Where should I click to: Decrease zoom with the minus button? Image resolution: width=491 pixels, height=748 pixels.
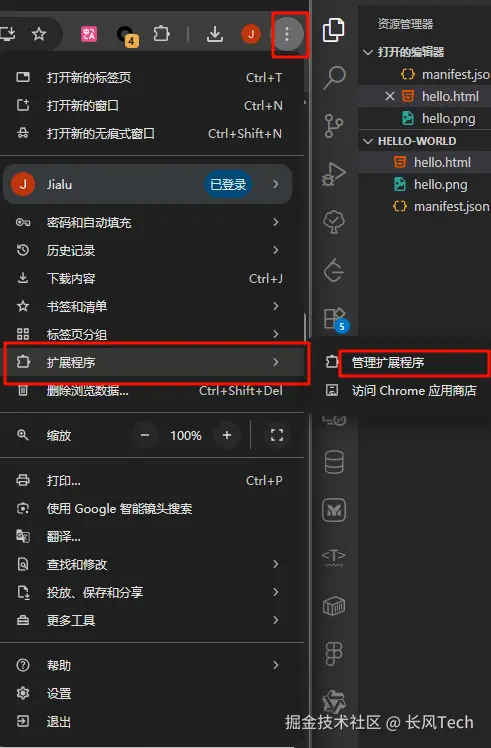pyautogui.click(x=145, y=435)
